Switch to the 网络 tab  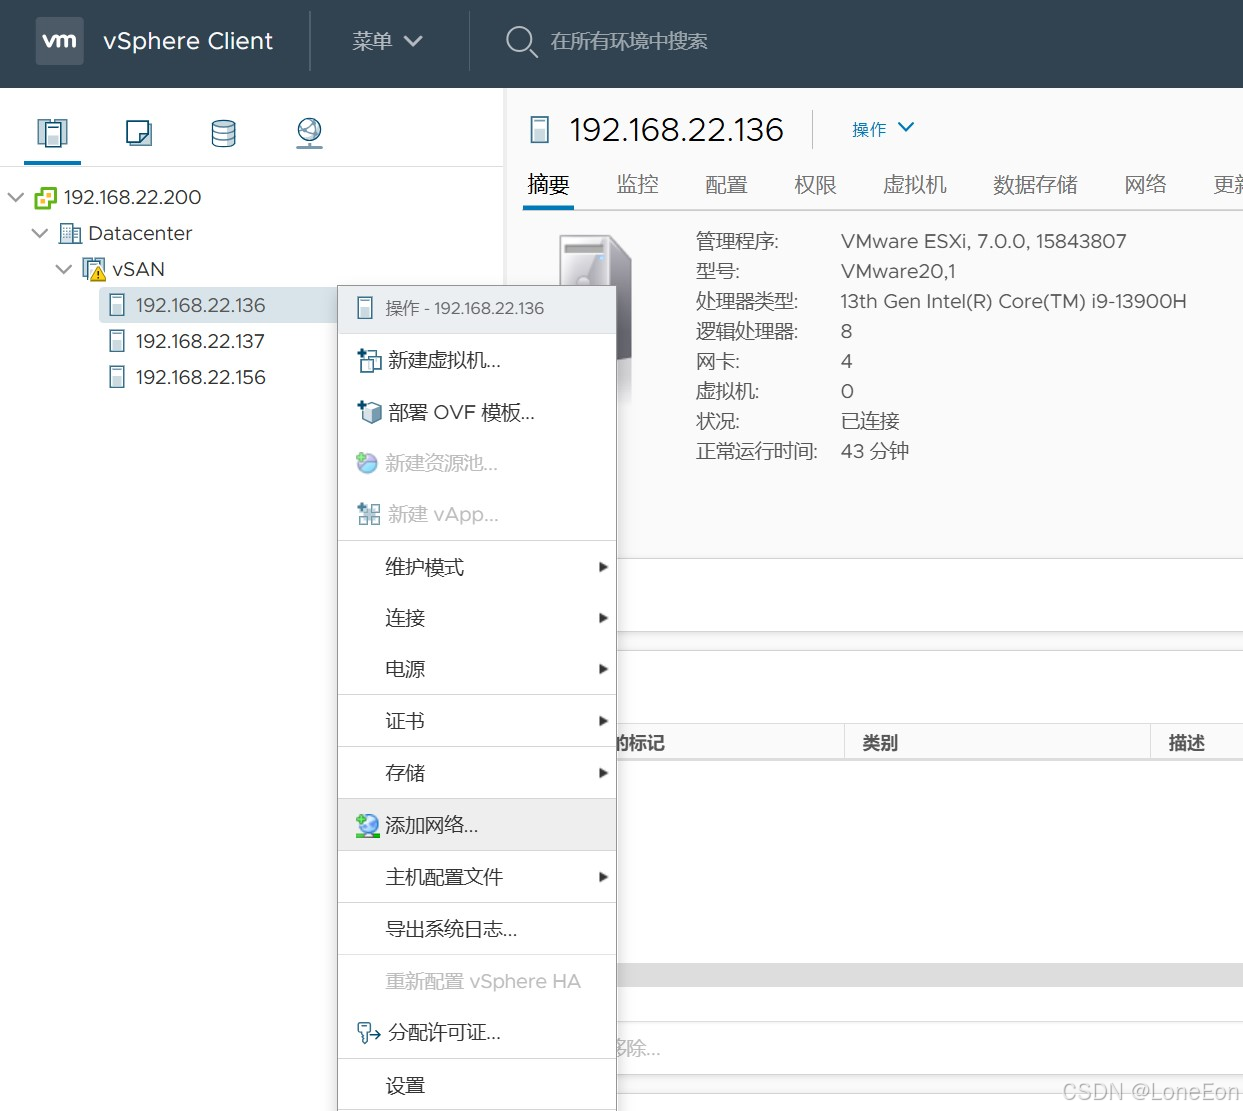tap(1145, 185)
